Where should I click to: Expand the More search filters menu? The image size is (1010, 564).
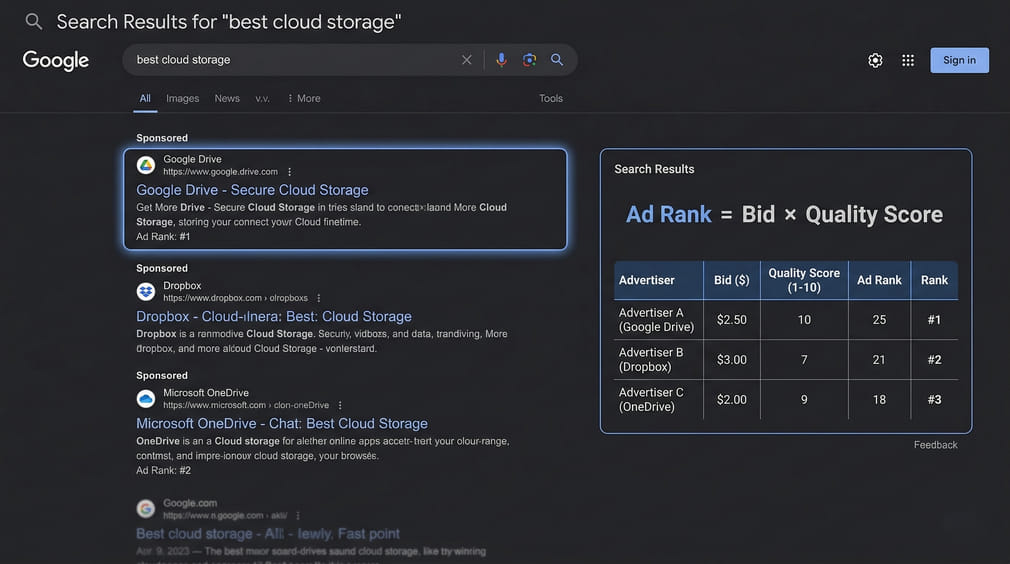point(304,98)
